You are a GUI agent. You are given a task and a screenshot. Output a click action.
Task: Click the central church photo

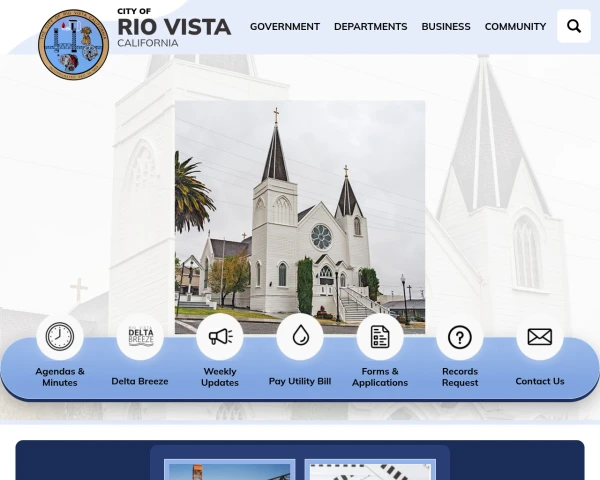tap(300, 217)
